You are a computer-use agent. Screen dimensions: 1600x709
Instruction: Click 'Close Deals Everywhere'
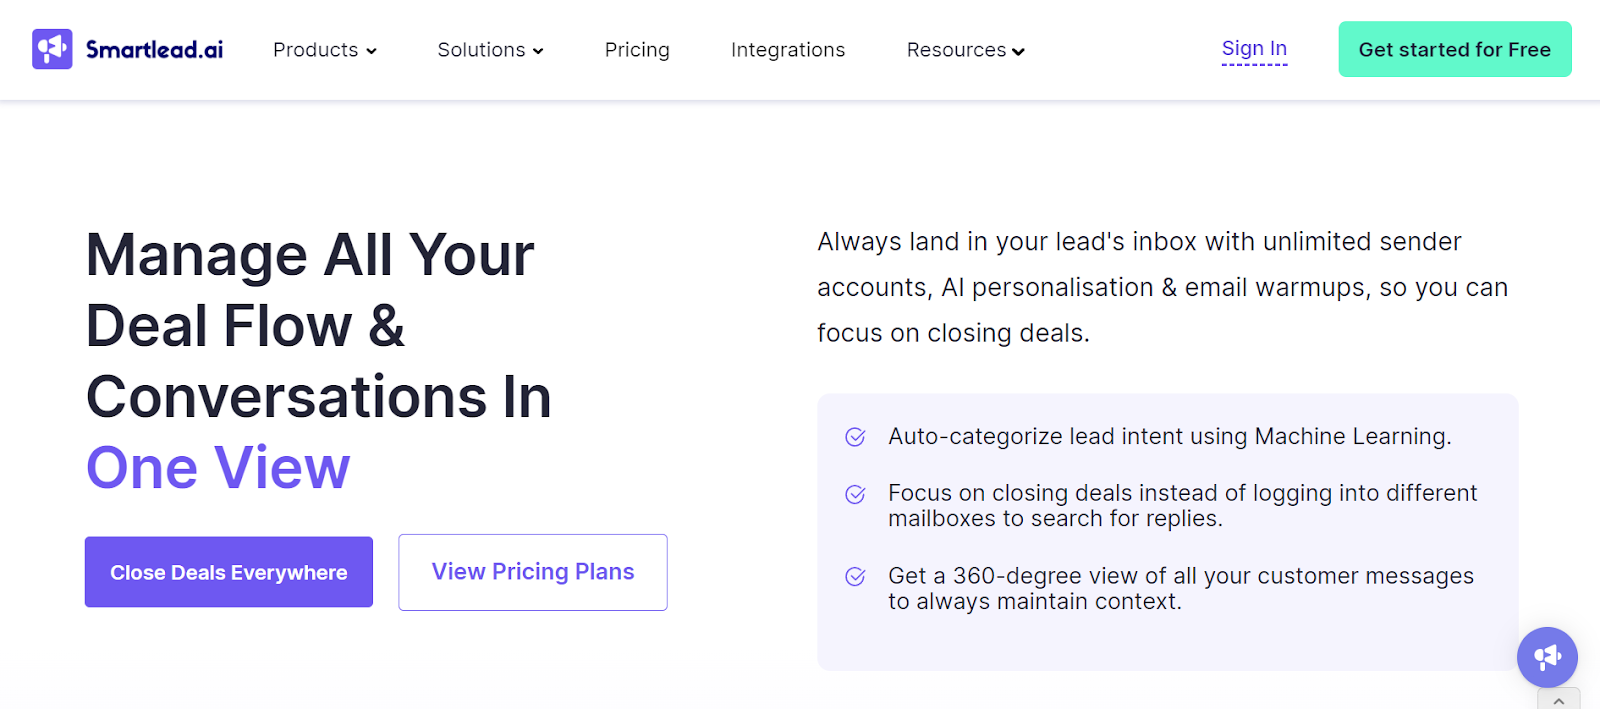(228, 572)
